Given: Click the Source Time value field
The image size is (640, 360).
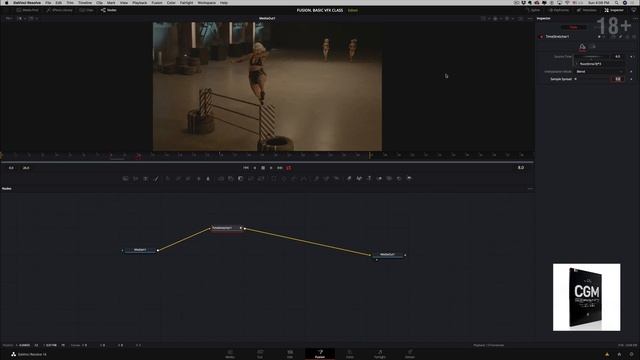Looking at the screenshot, I should point(618,56).
